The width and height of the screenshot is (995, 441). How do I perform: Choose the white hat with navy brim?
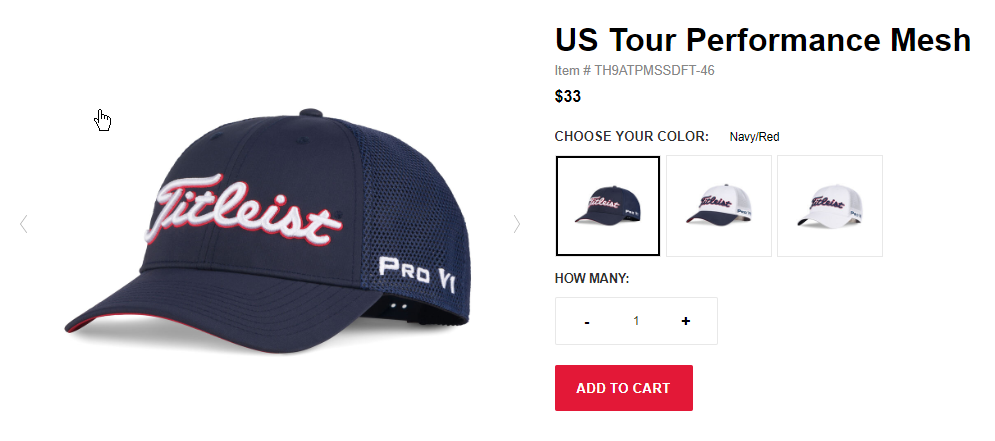(719, 206)
